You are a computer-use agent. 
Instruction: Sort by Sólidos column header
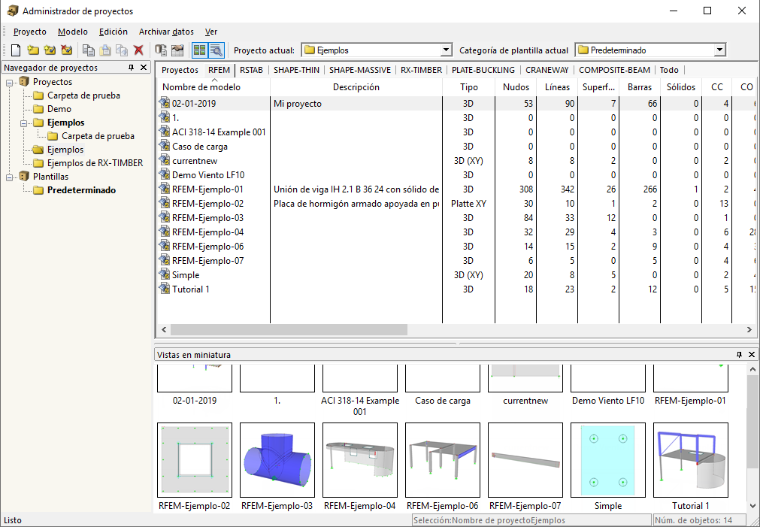[681, 87]
